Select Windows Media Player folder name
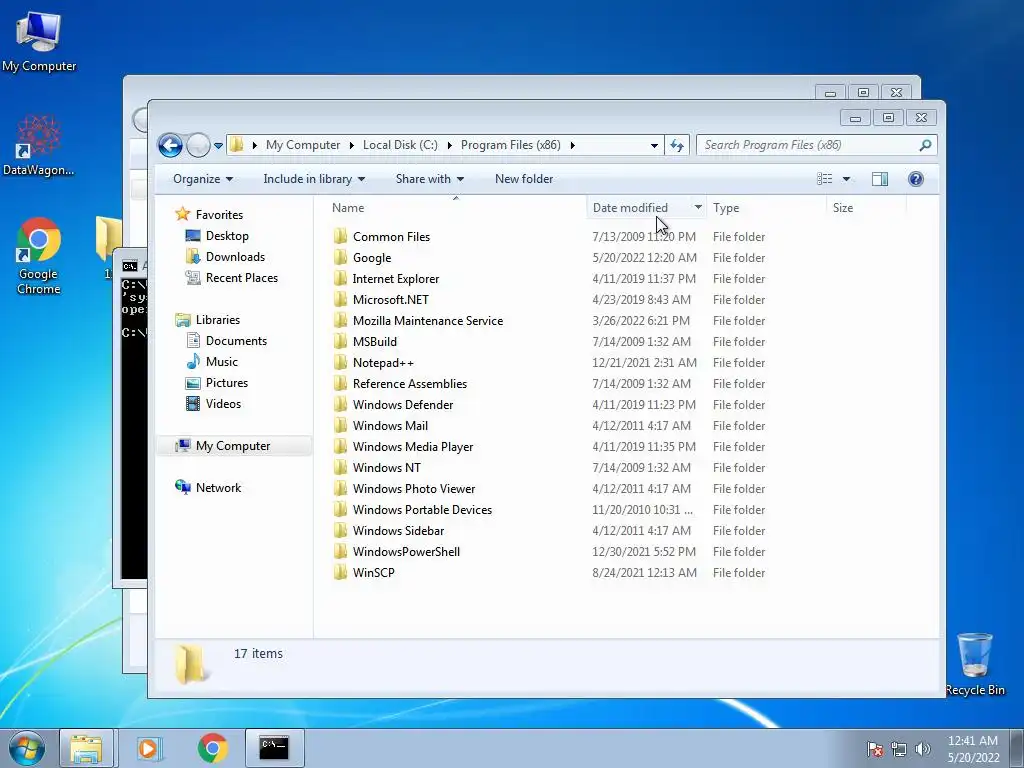 [x=413, y=447]
